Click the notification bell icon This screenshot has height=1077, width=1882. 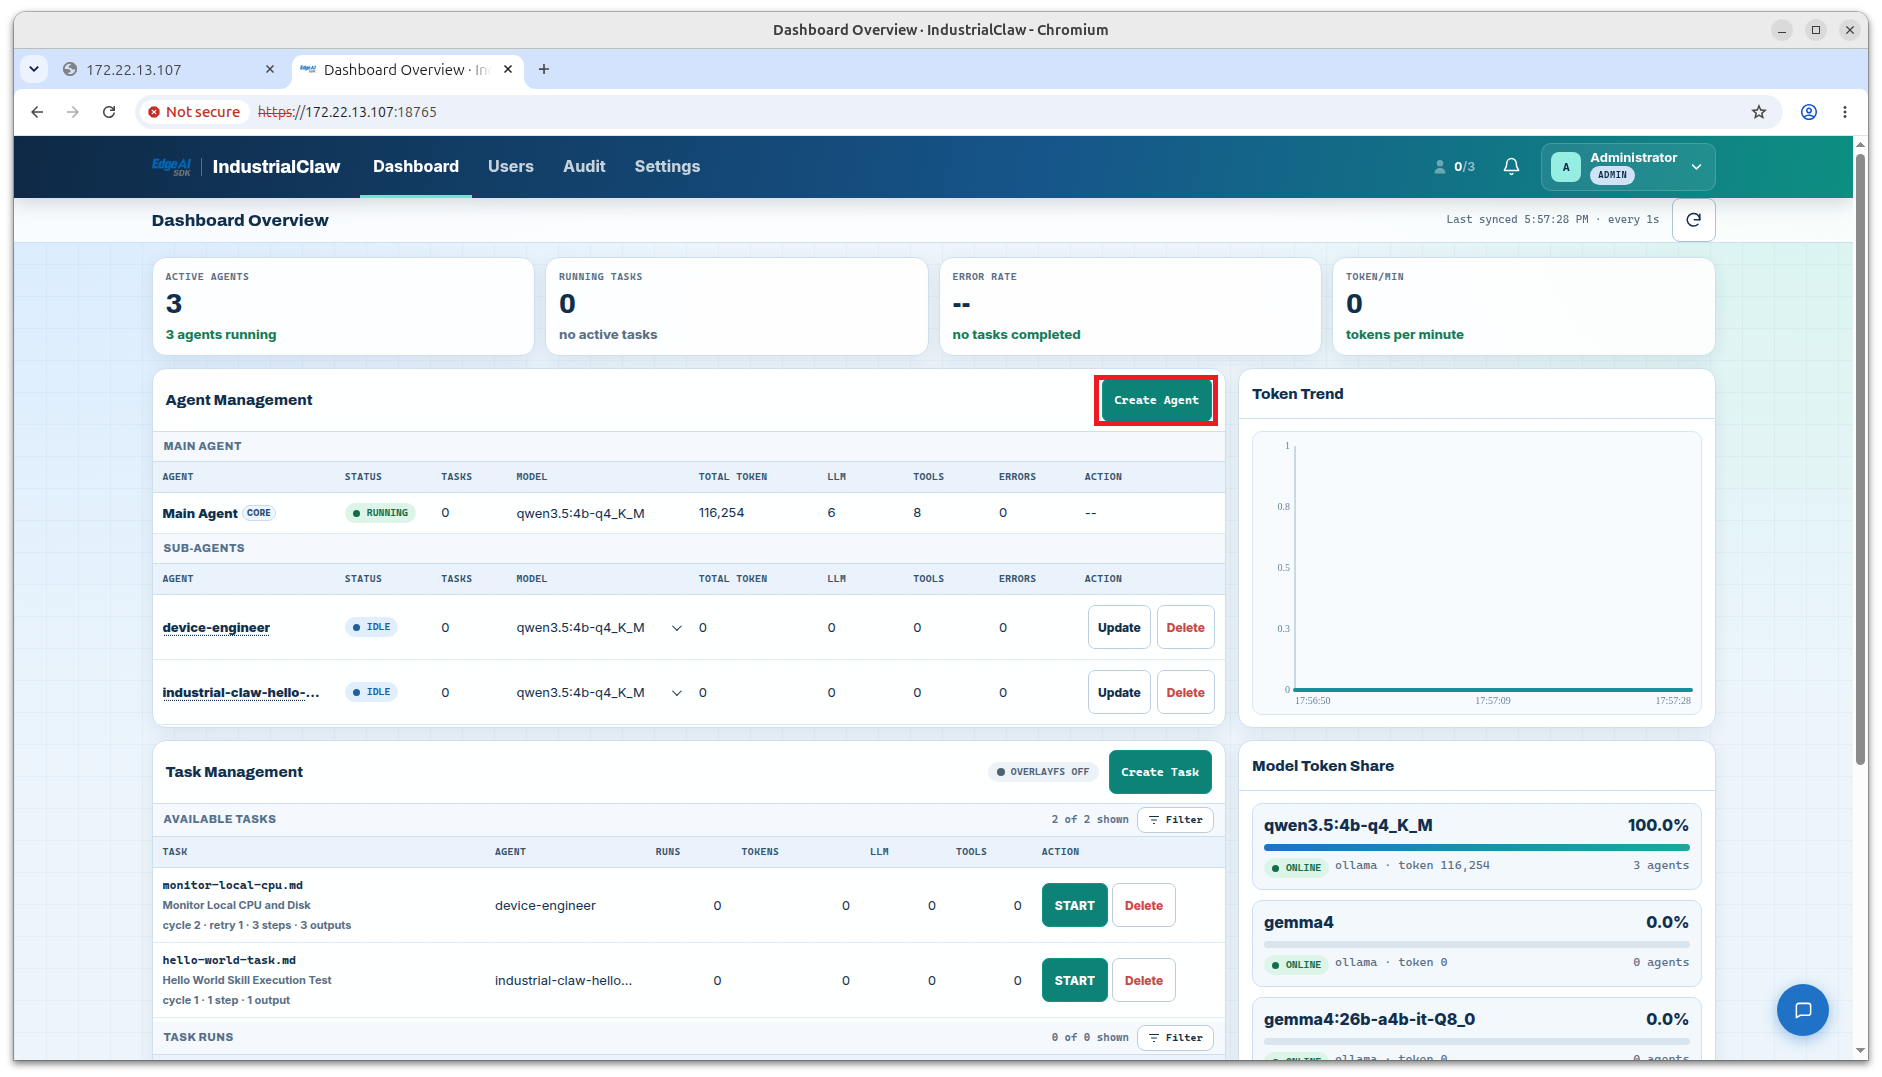pyautogui.click(x=1511, y=167)
